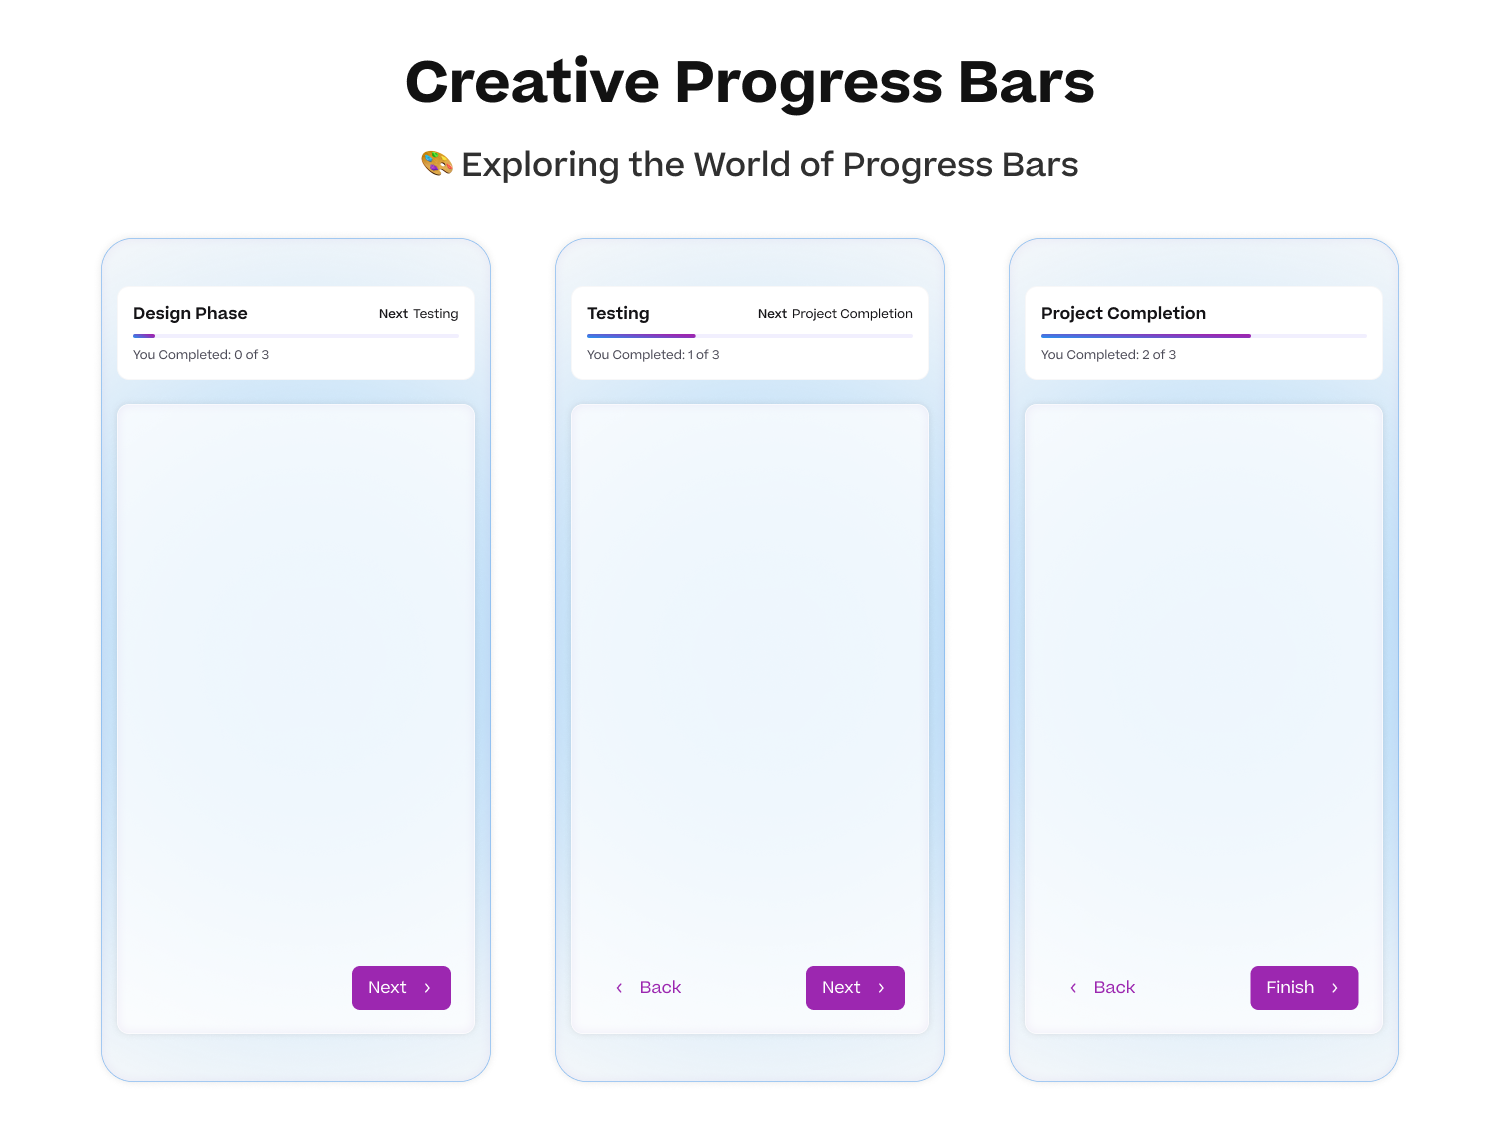Click the 'Next Testing' label on the first card
The width and height of the screenshot is (1500, 1125).
pos(418,314)
